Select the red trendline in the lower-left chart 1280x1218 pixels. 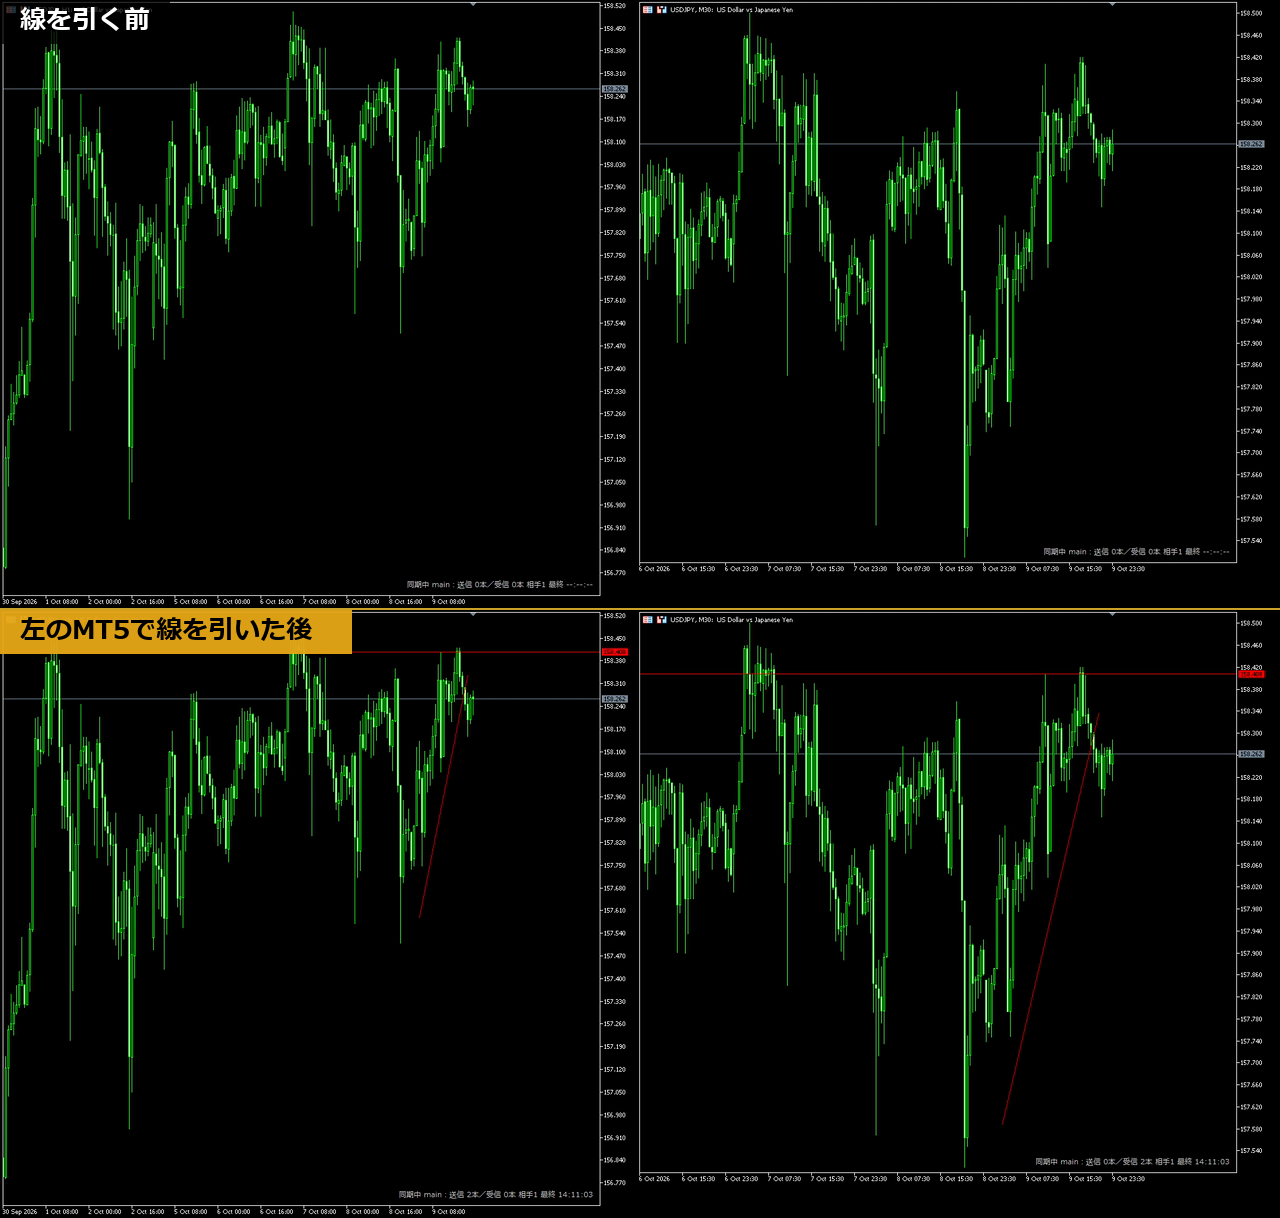pyautogui.click(x=442, y=797)
